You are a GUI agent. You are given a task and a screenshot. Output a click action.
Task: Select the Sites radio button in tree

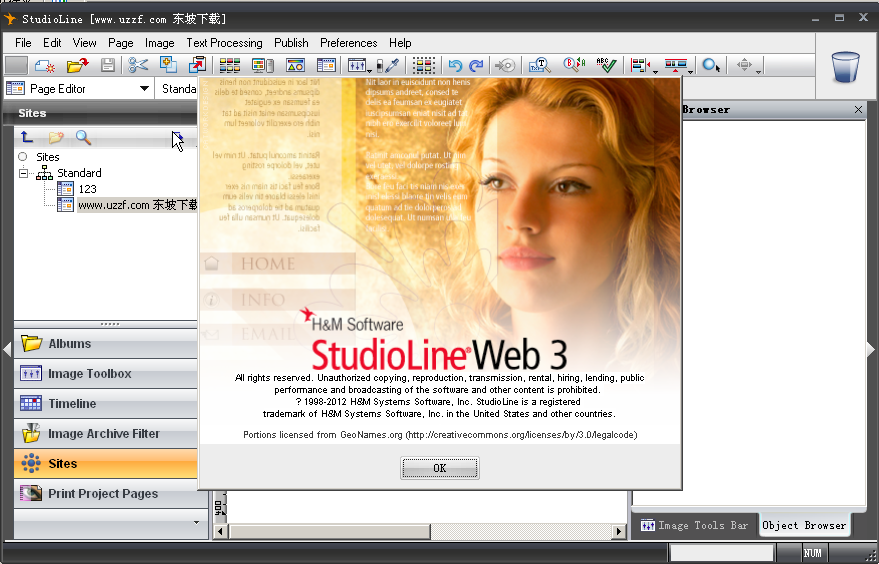pos(23,156)
